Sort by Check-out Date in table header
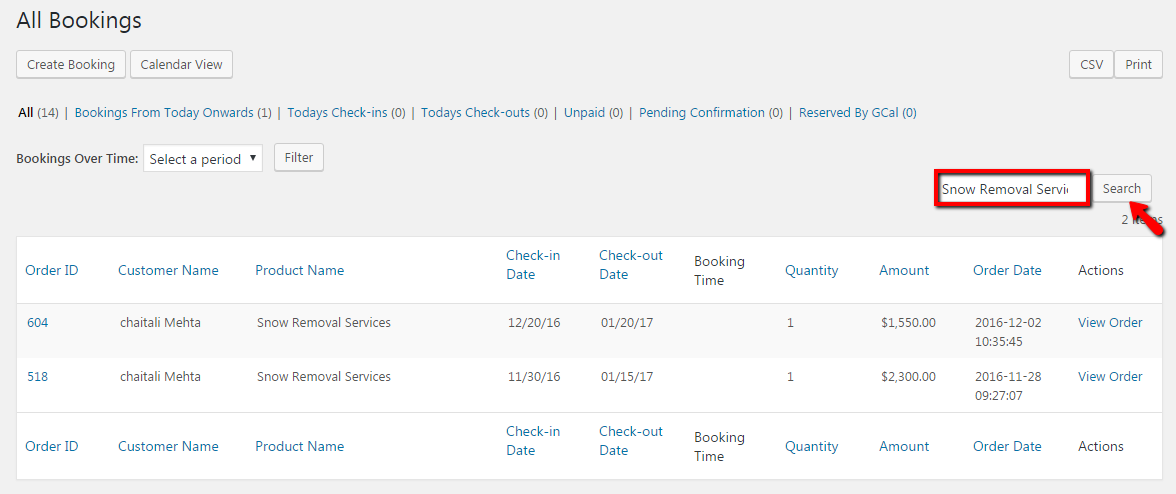The width and height of the screenshot is (1176, 494). 631,265
